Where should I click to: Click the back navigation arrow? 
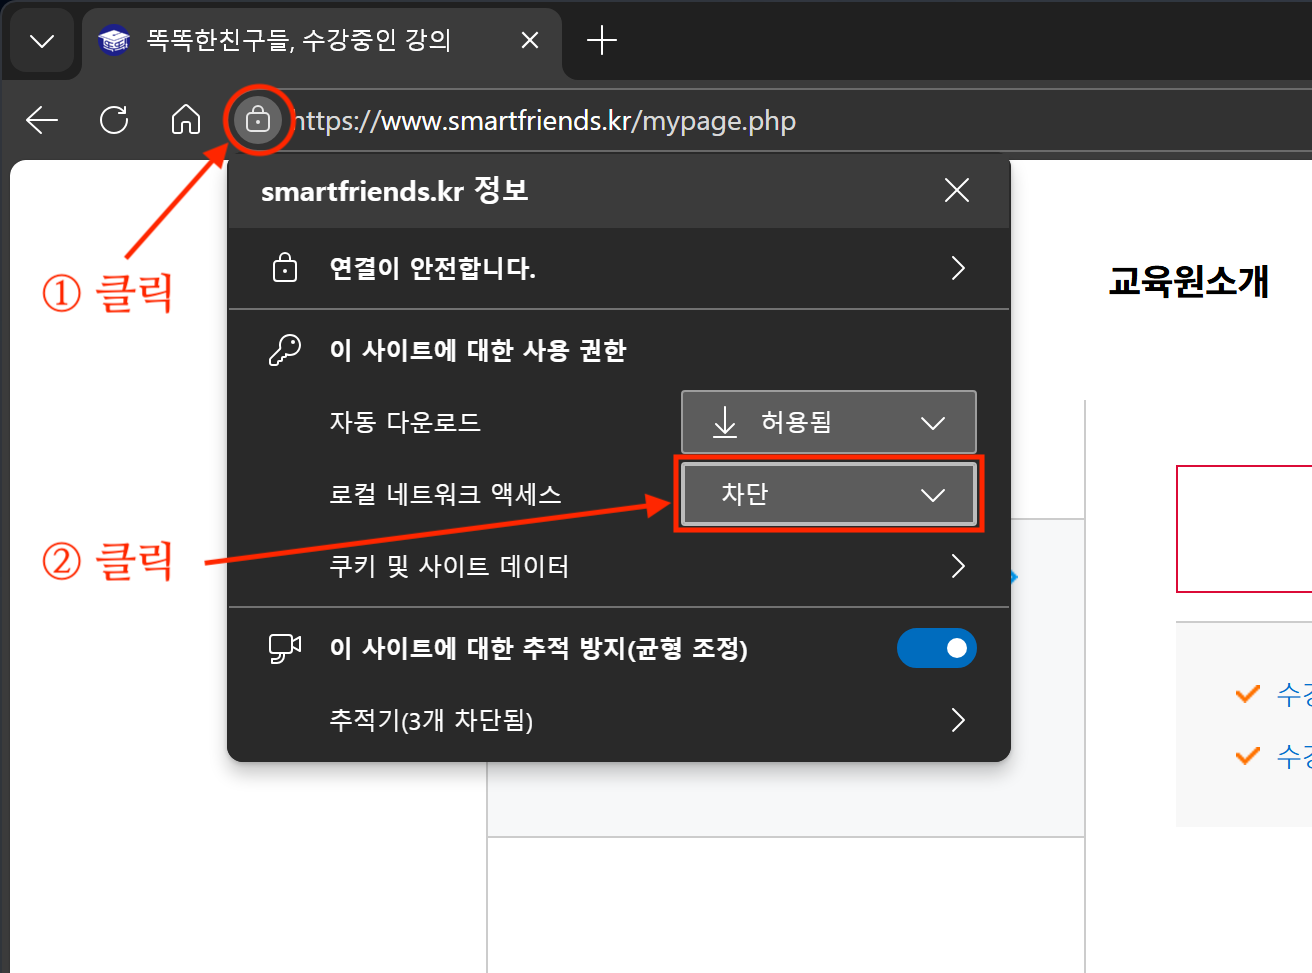pos(42,121)
